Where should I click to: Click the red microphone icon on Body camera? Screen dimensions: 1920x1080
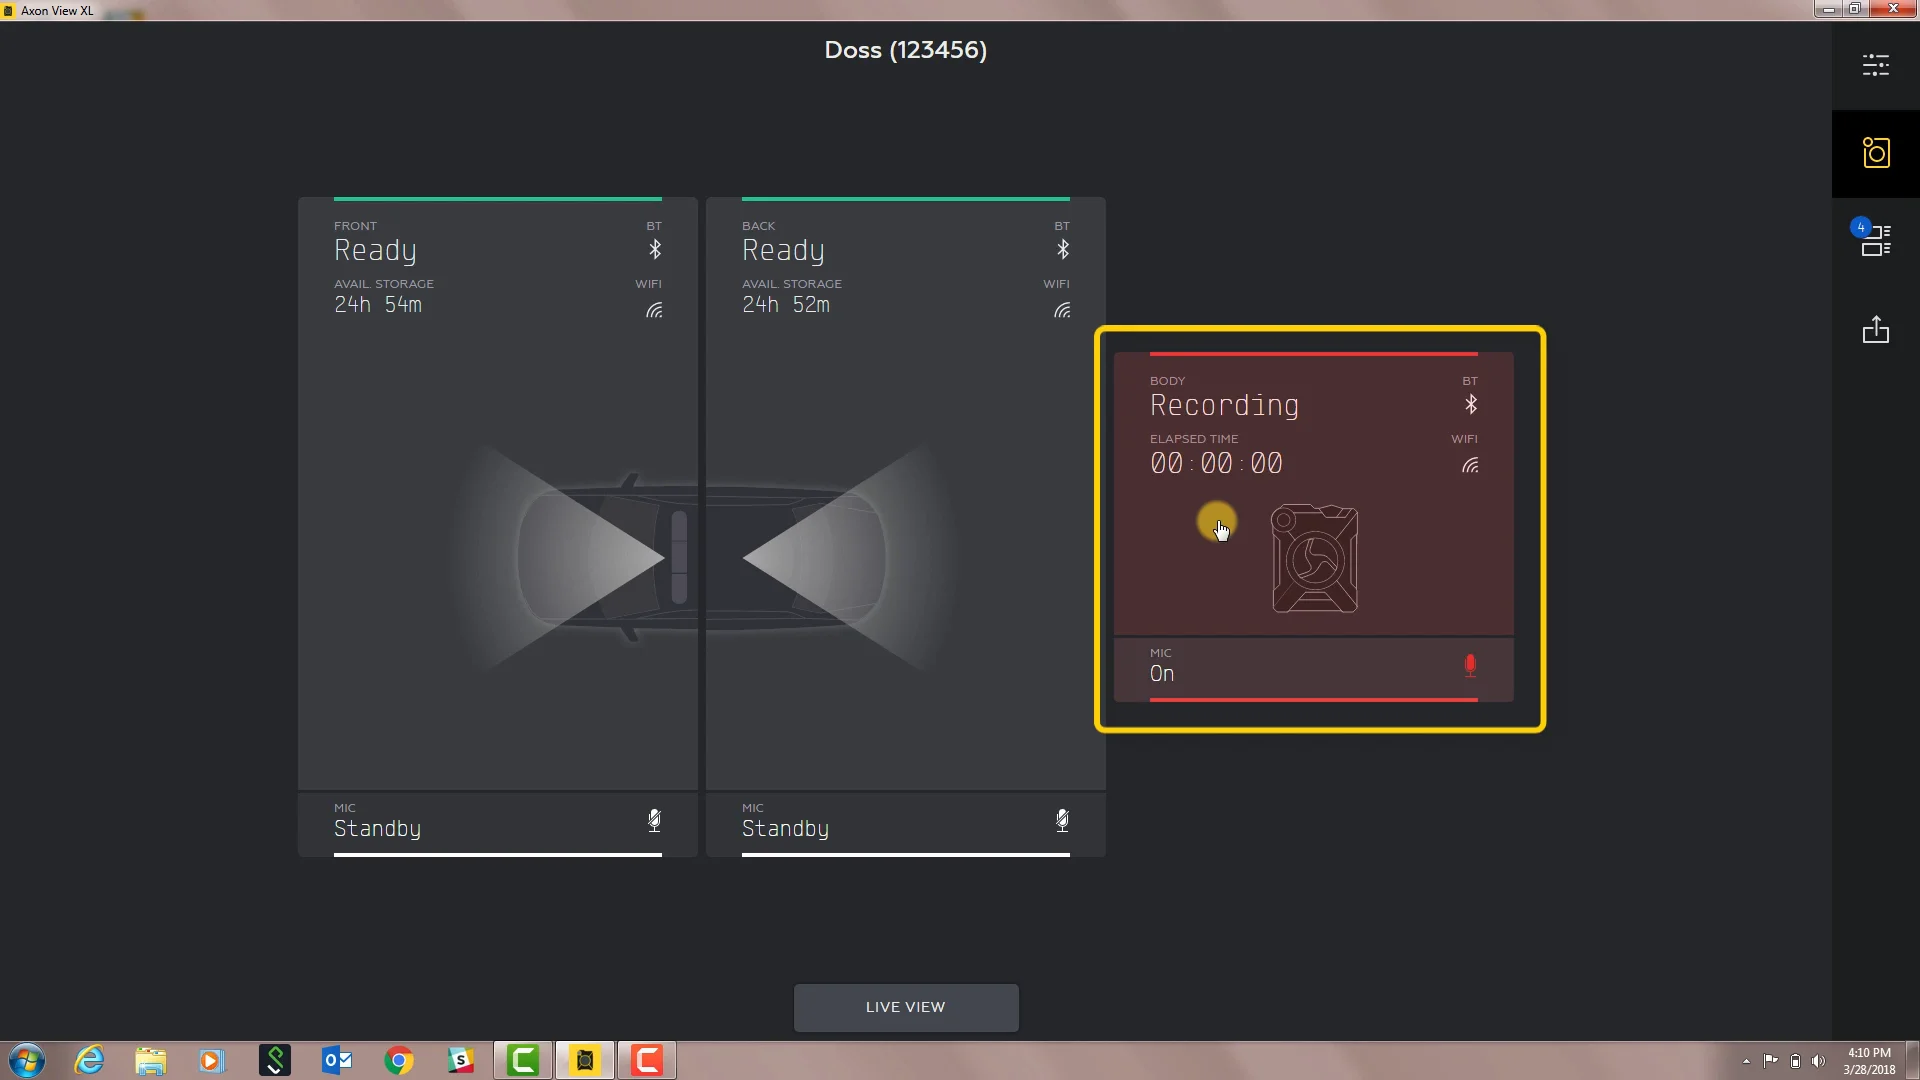pyautogui.click(x=1471, y=665)
